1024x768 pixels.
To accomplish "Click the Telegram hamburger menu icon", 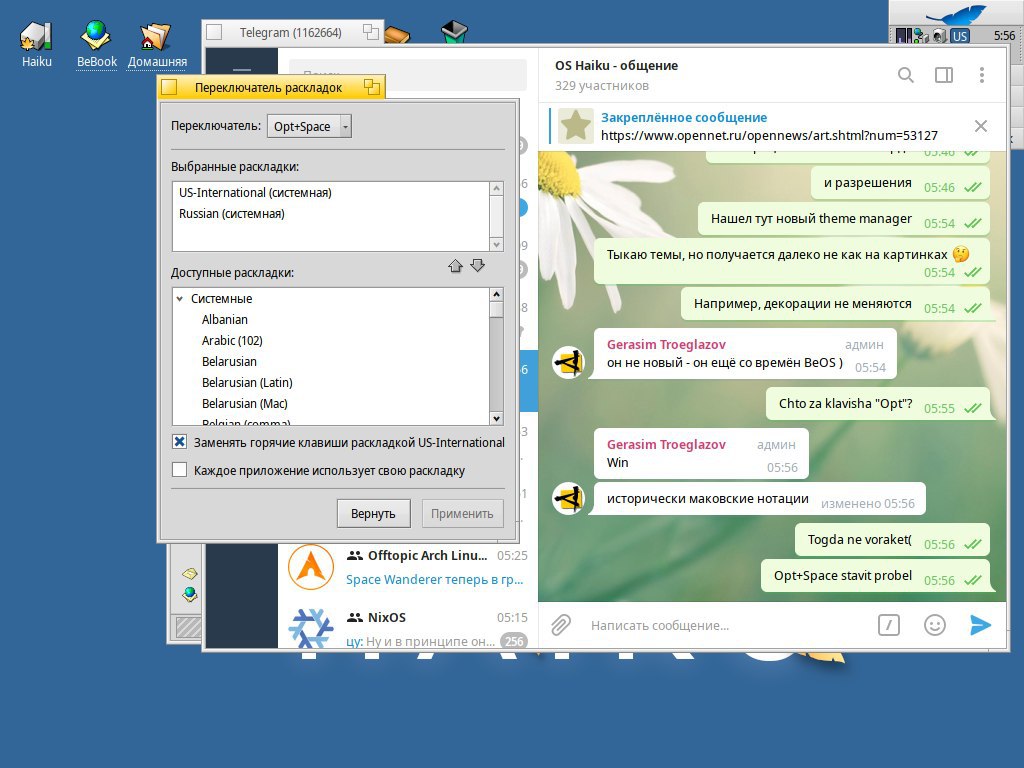I will point(242,71).
